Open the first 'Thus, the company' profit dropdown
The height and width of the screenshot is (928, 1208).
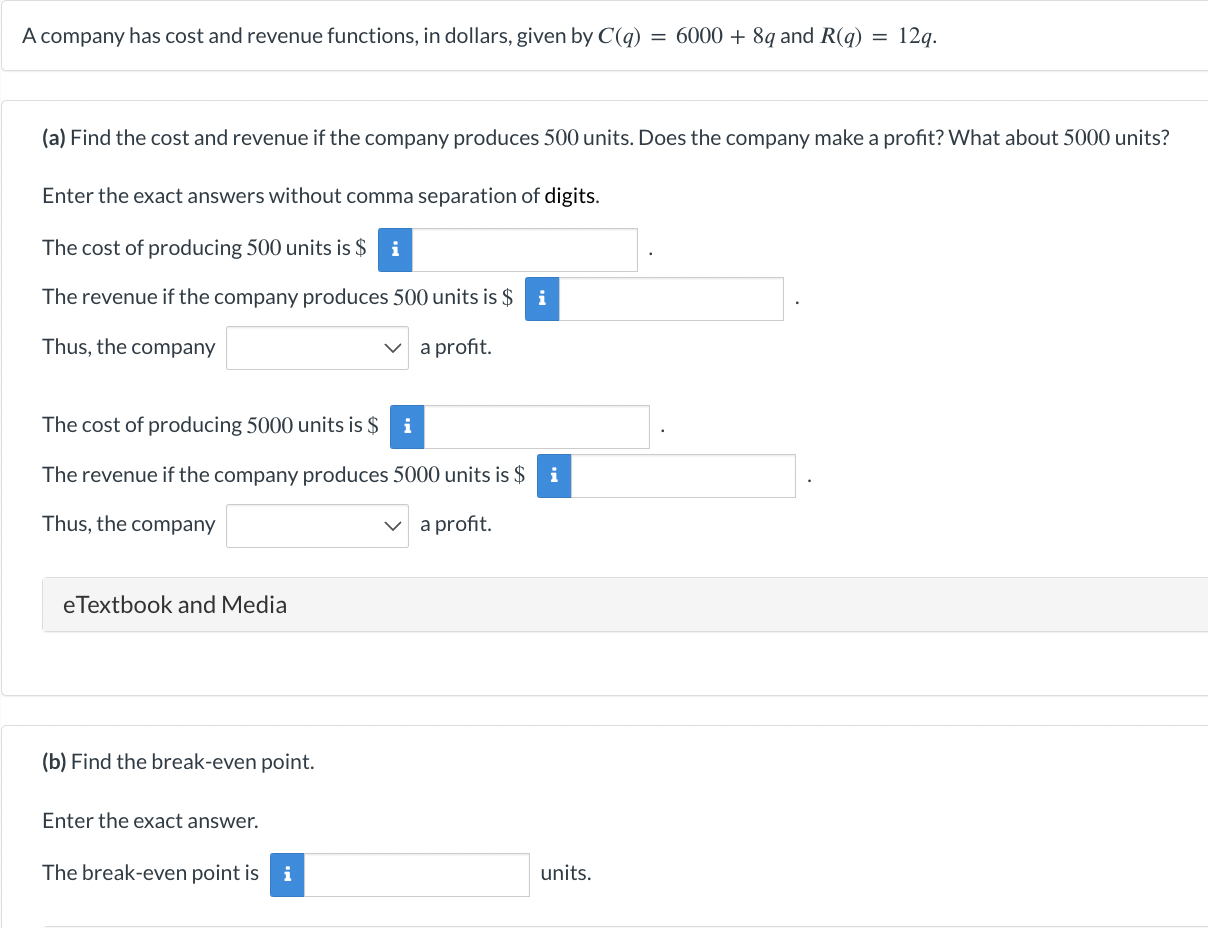[x=317, y=347]
